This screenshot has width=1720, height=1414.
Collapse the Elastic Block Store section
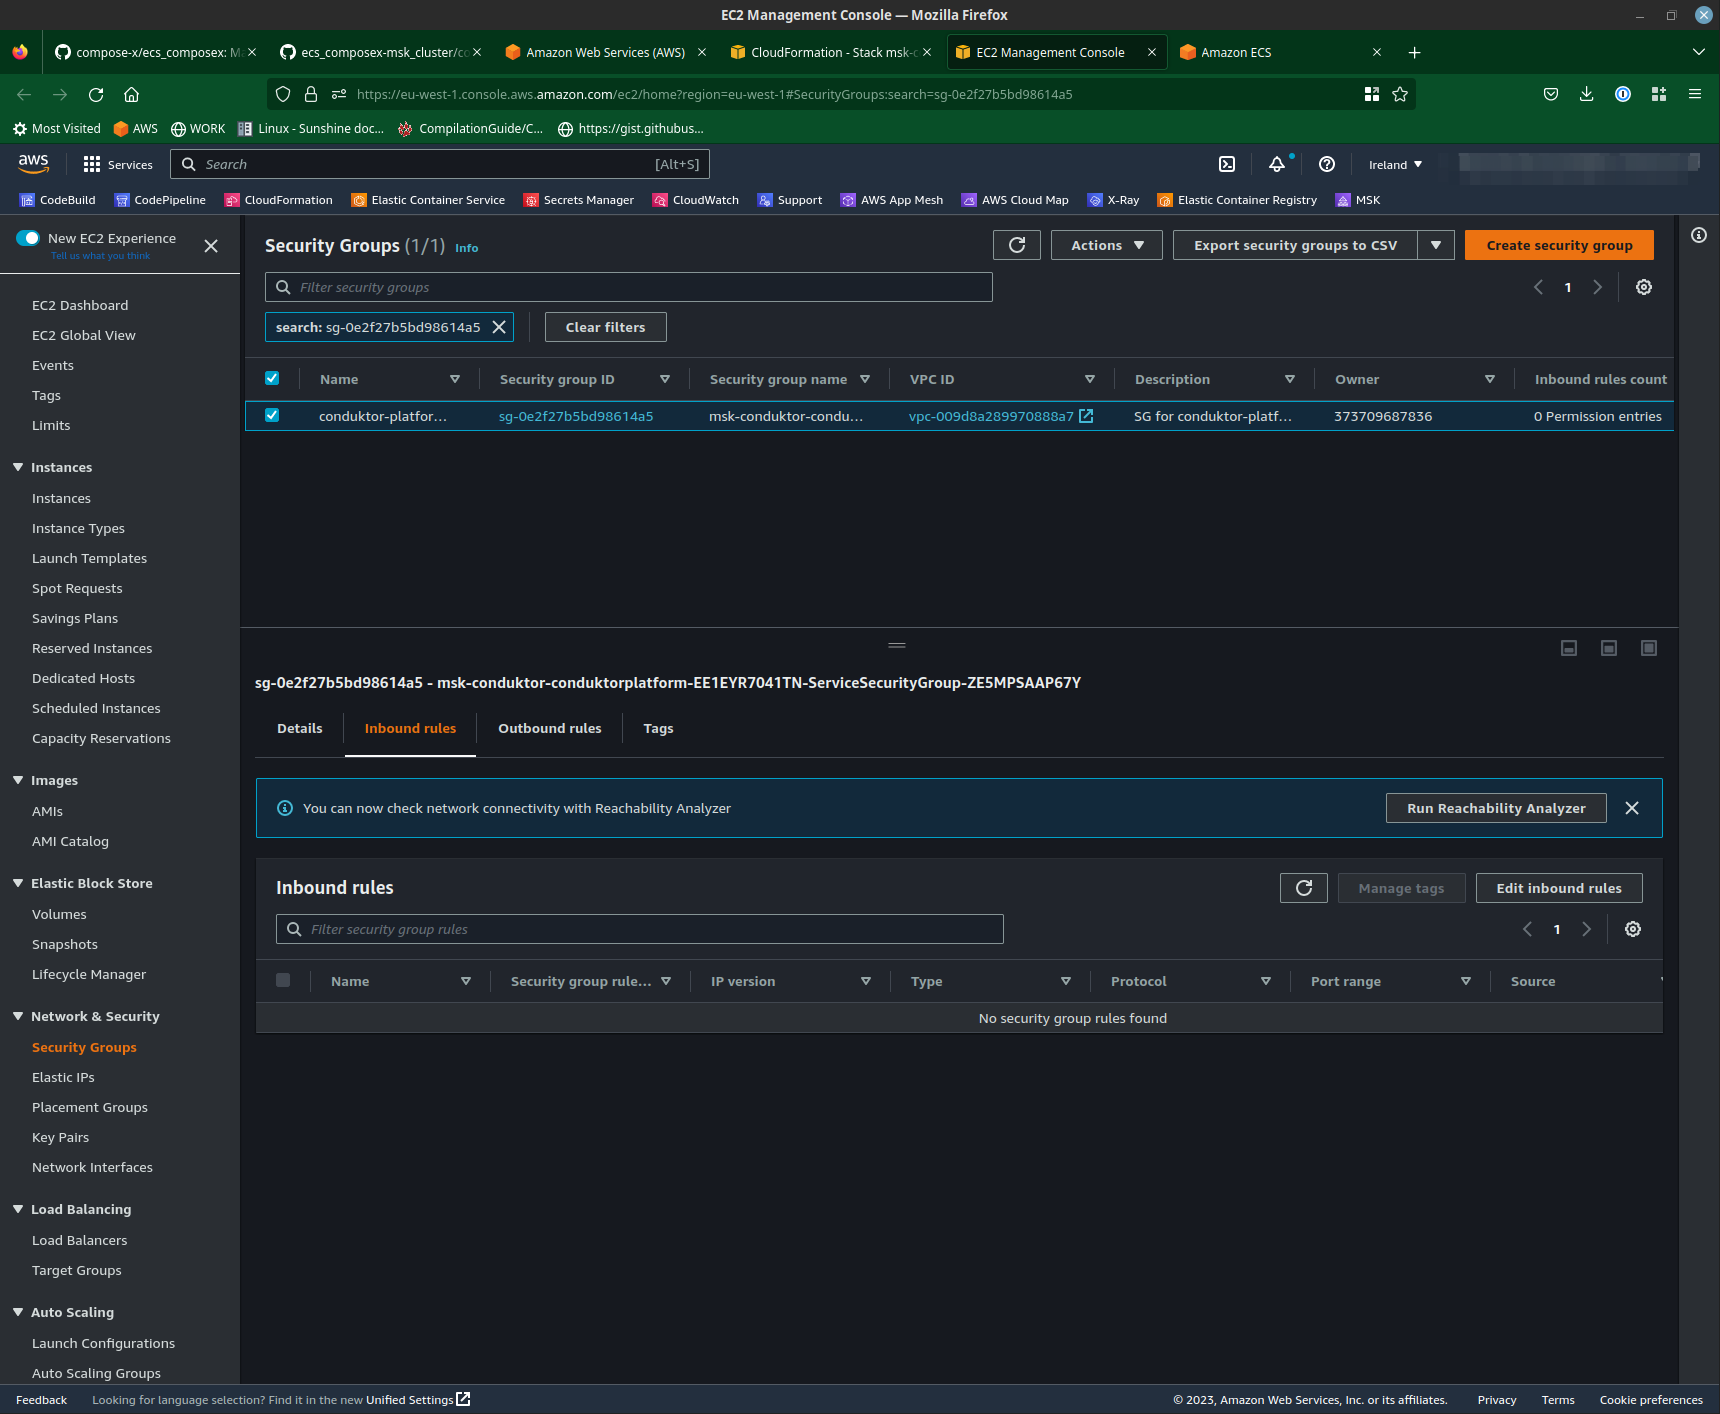[x=18, y=883]
